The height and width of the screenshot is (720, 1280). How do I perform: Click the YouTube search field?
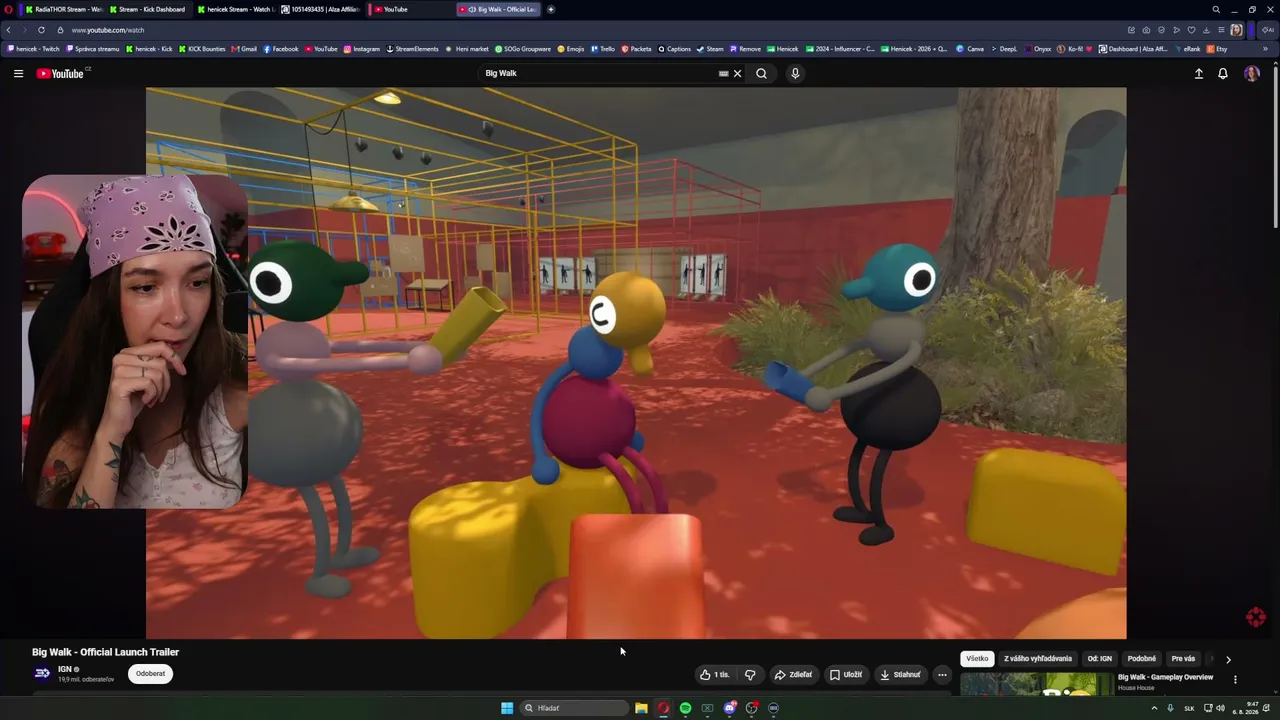pos(600,73)
